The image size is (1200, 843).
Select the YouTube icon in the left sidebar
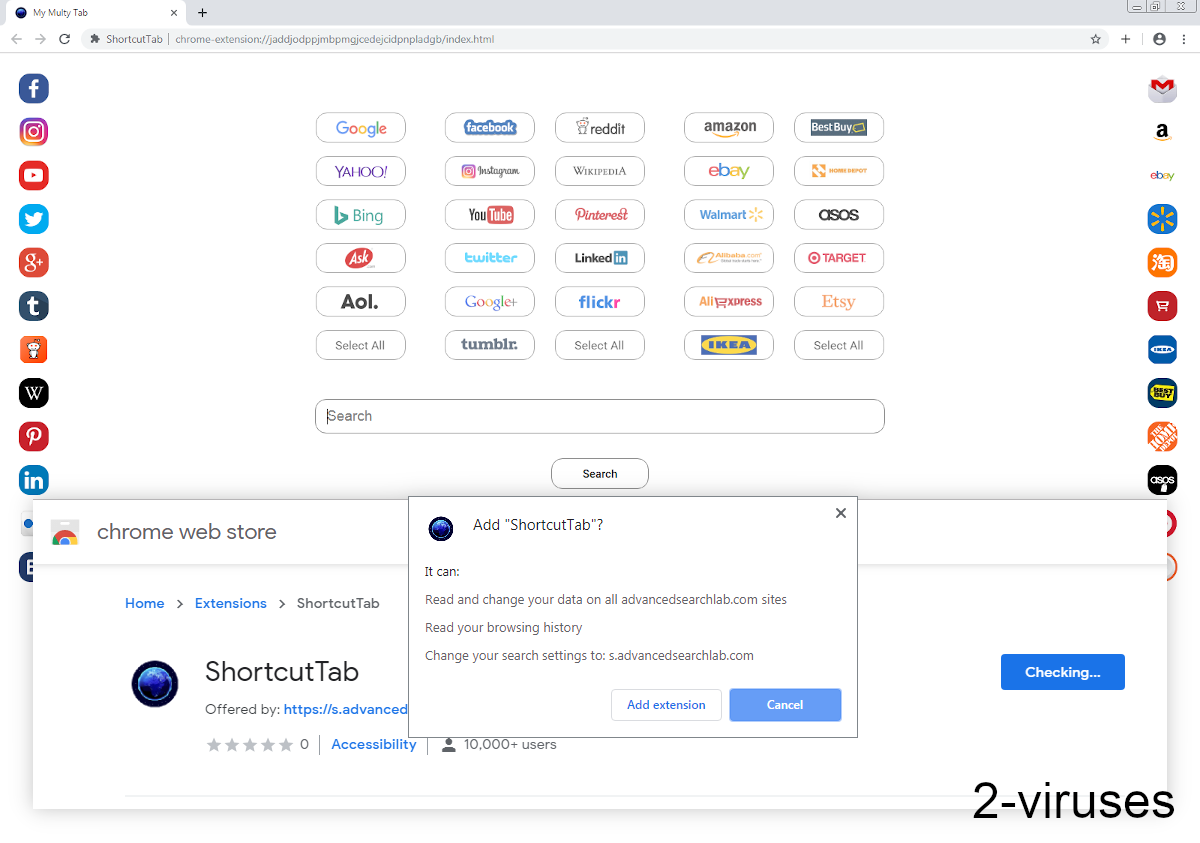[x=33, y=175]
